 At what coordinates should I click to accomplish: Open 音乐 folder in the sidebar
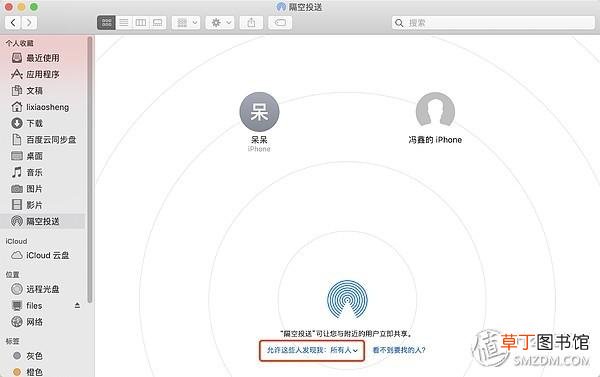[42, 172]
